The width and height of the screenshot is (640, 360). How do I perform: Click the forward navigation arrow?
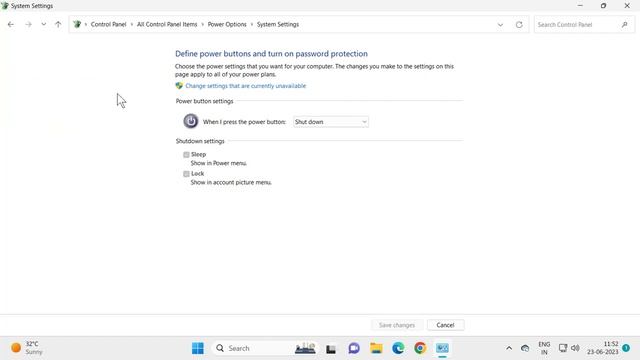coord(28,24)
